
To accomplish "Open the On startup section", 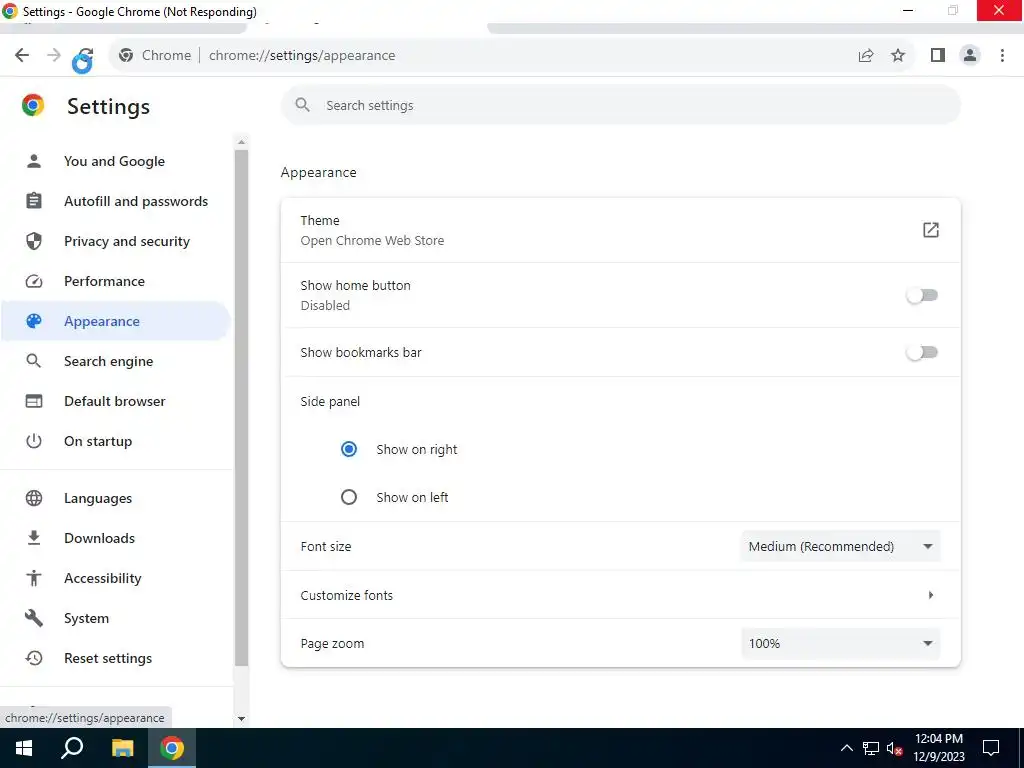I will tap(98, 441).
